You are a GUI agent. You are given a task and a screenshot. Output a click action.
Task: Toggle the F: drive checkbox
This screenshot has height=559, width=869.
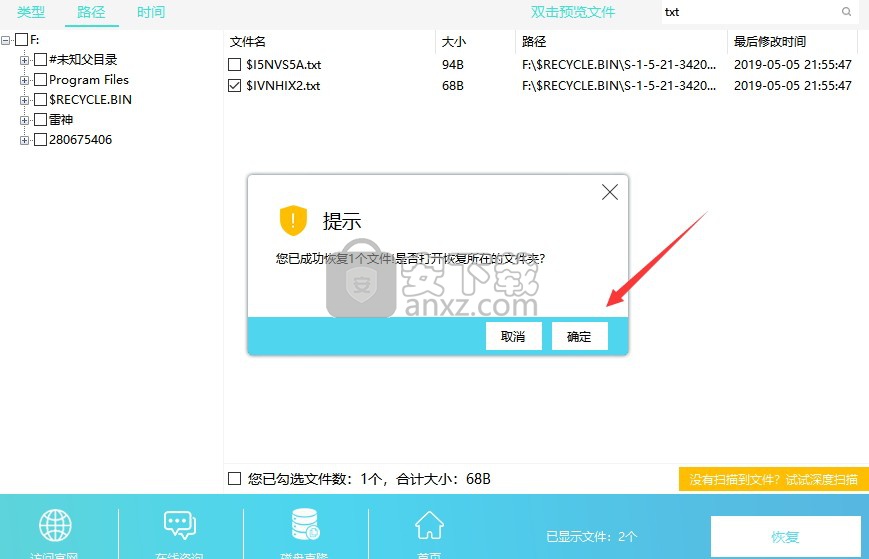[x=22, y=40]
